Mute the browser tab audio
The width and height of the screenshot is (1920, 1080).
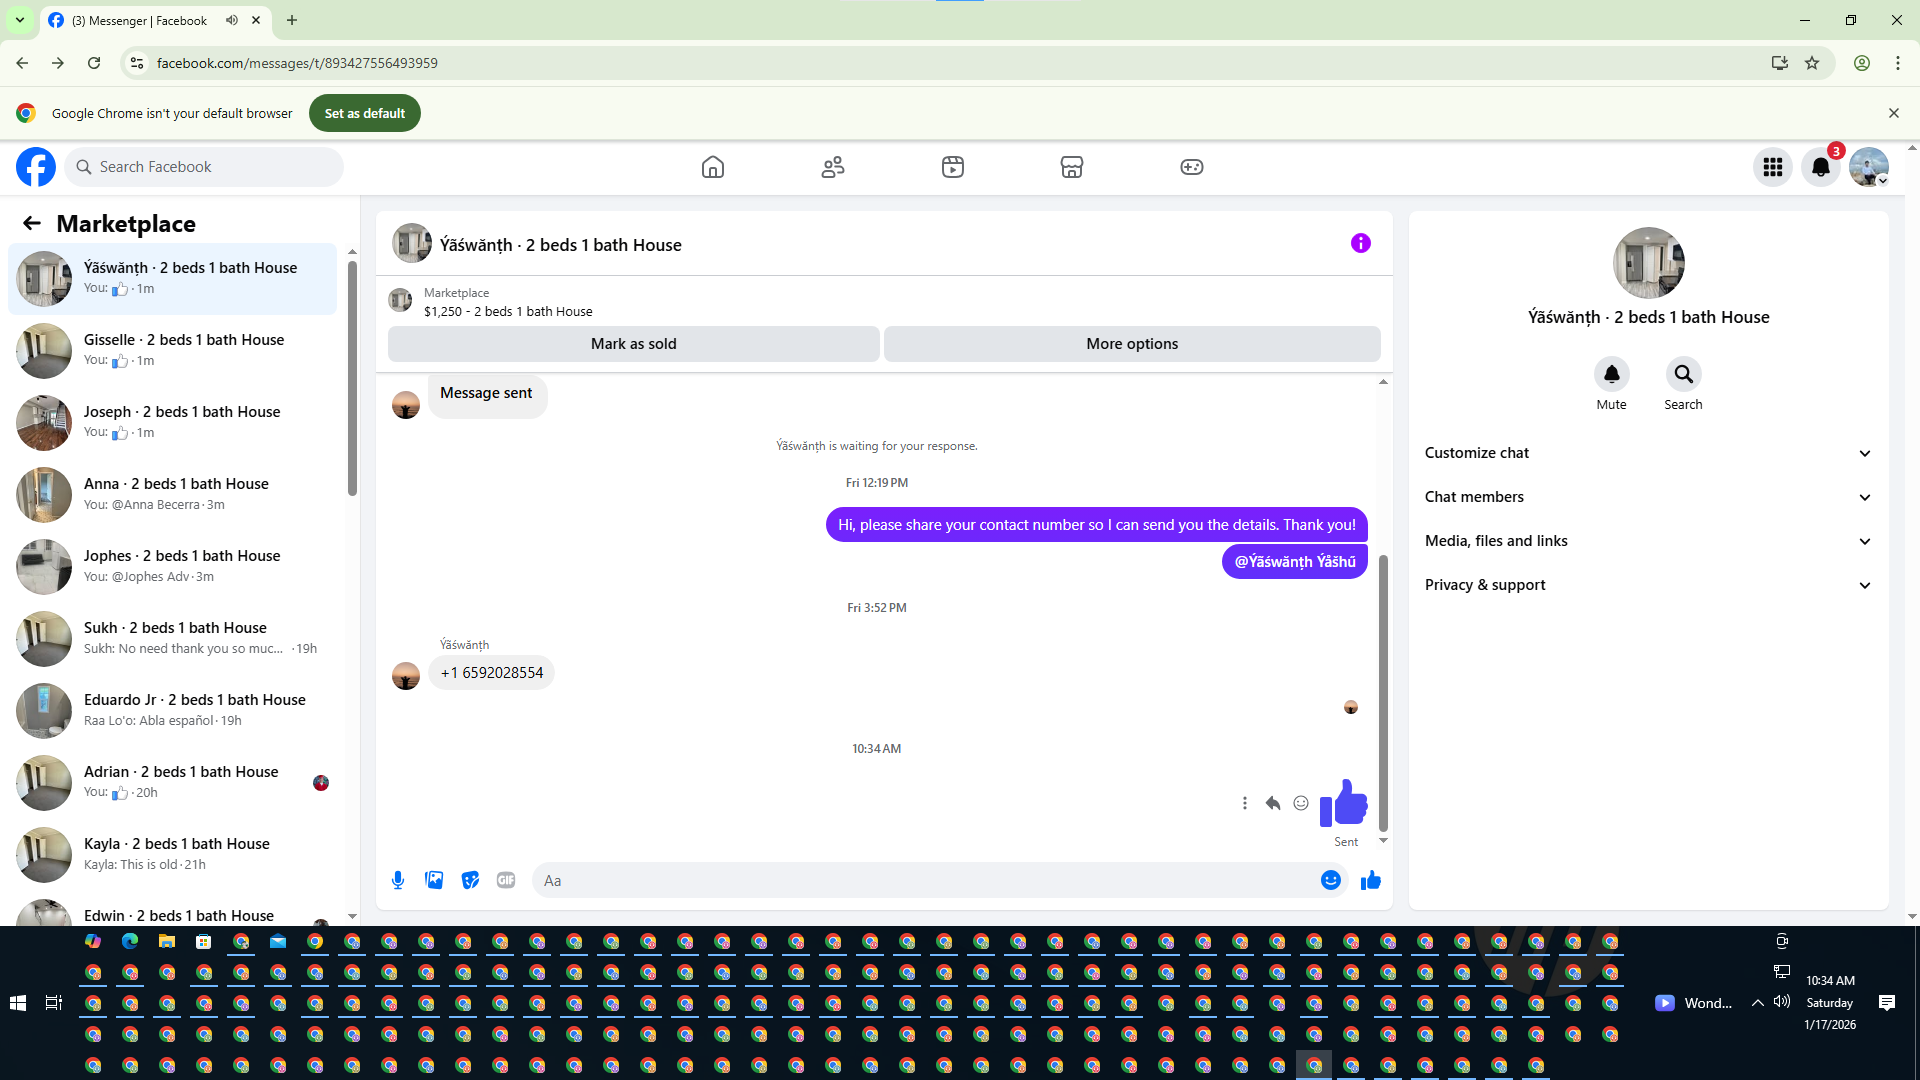(232, 20)
